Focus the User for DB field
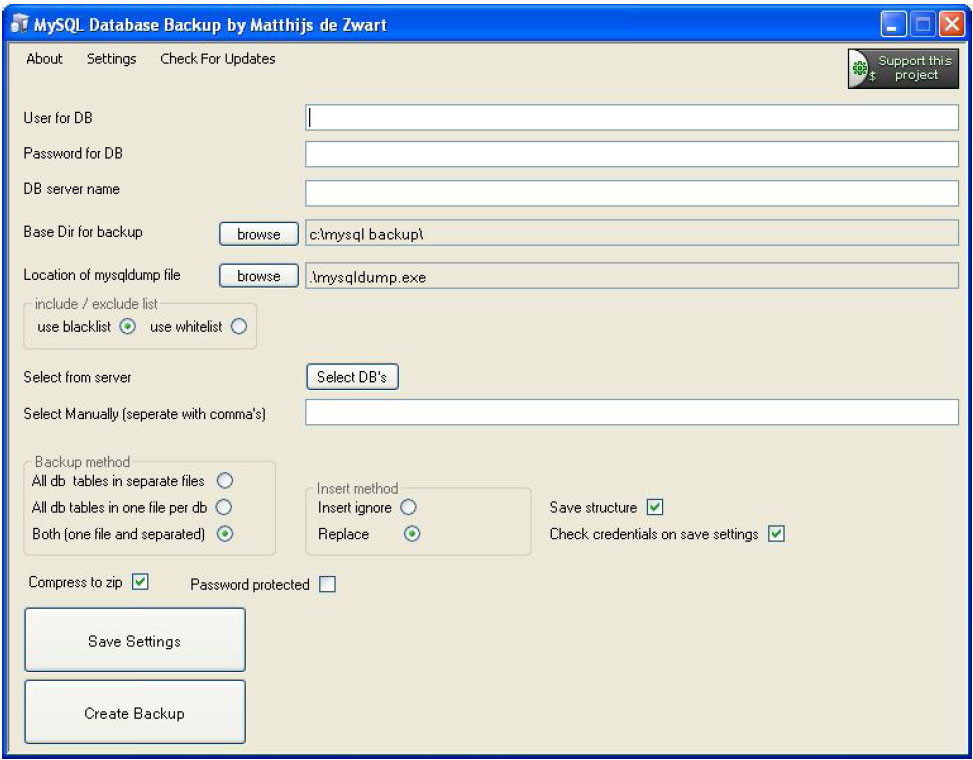The width and height of the screenshot is (973, 760). (632, 117)
